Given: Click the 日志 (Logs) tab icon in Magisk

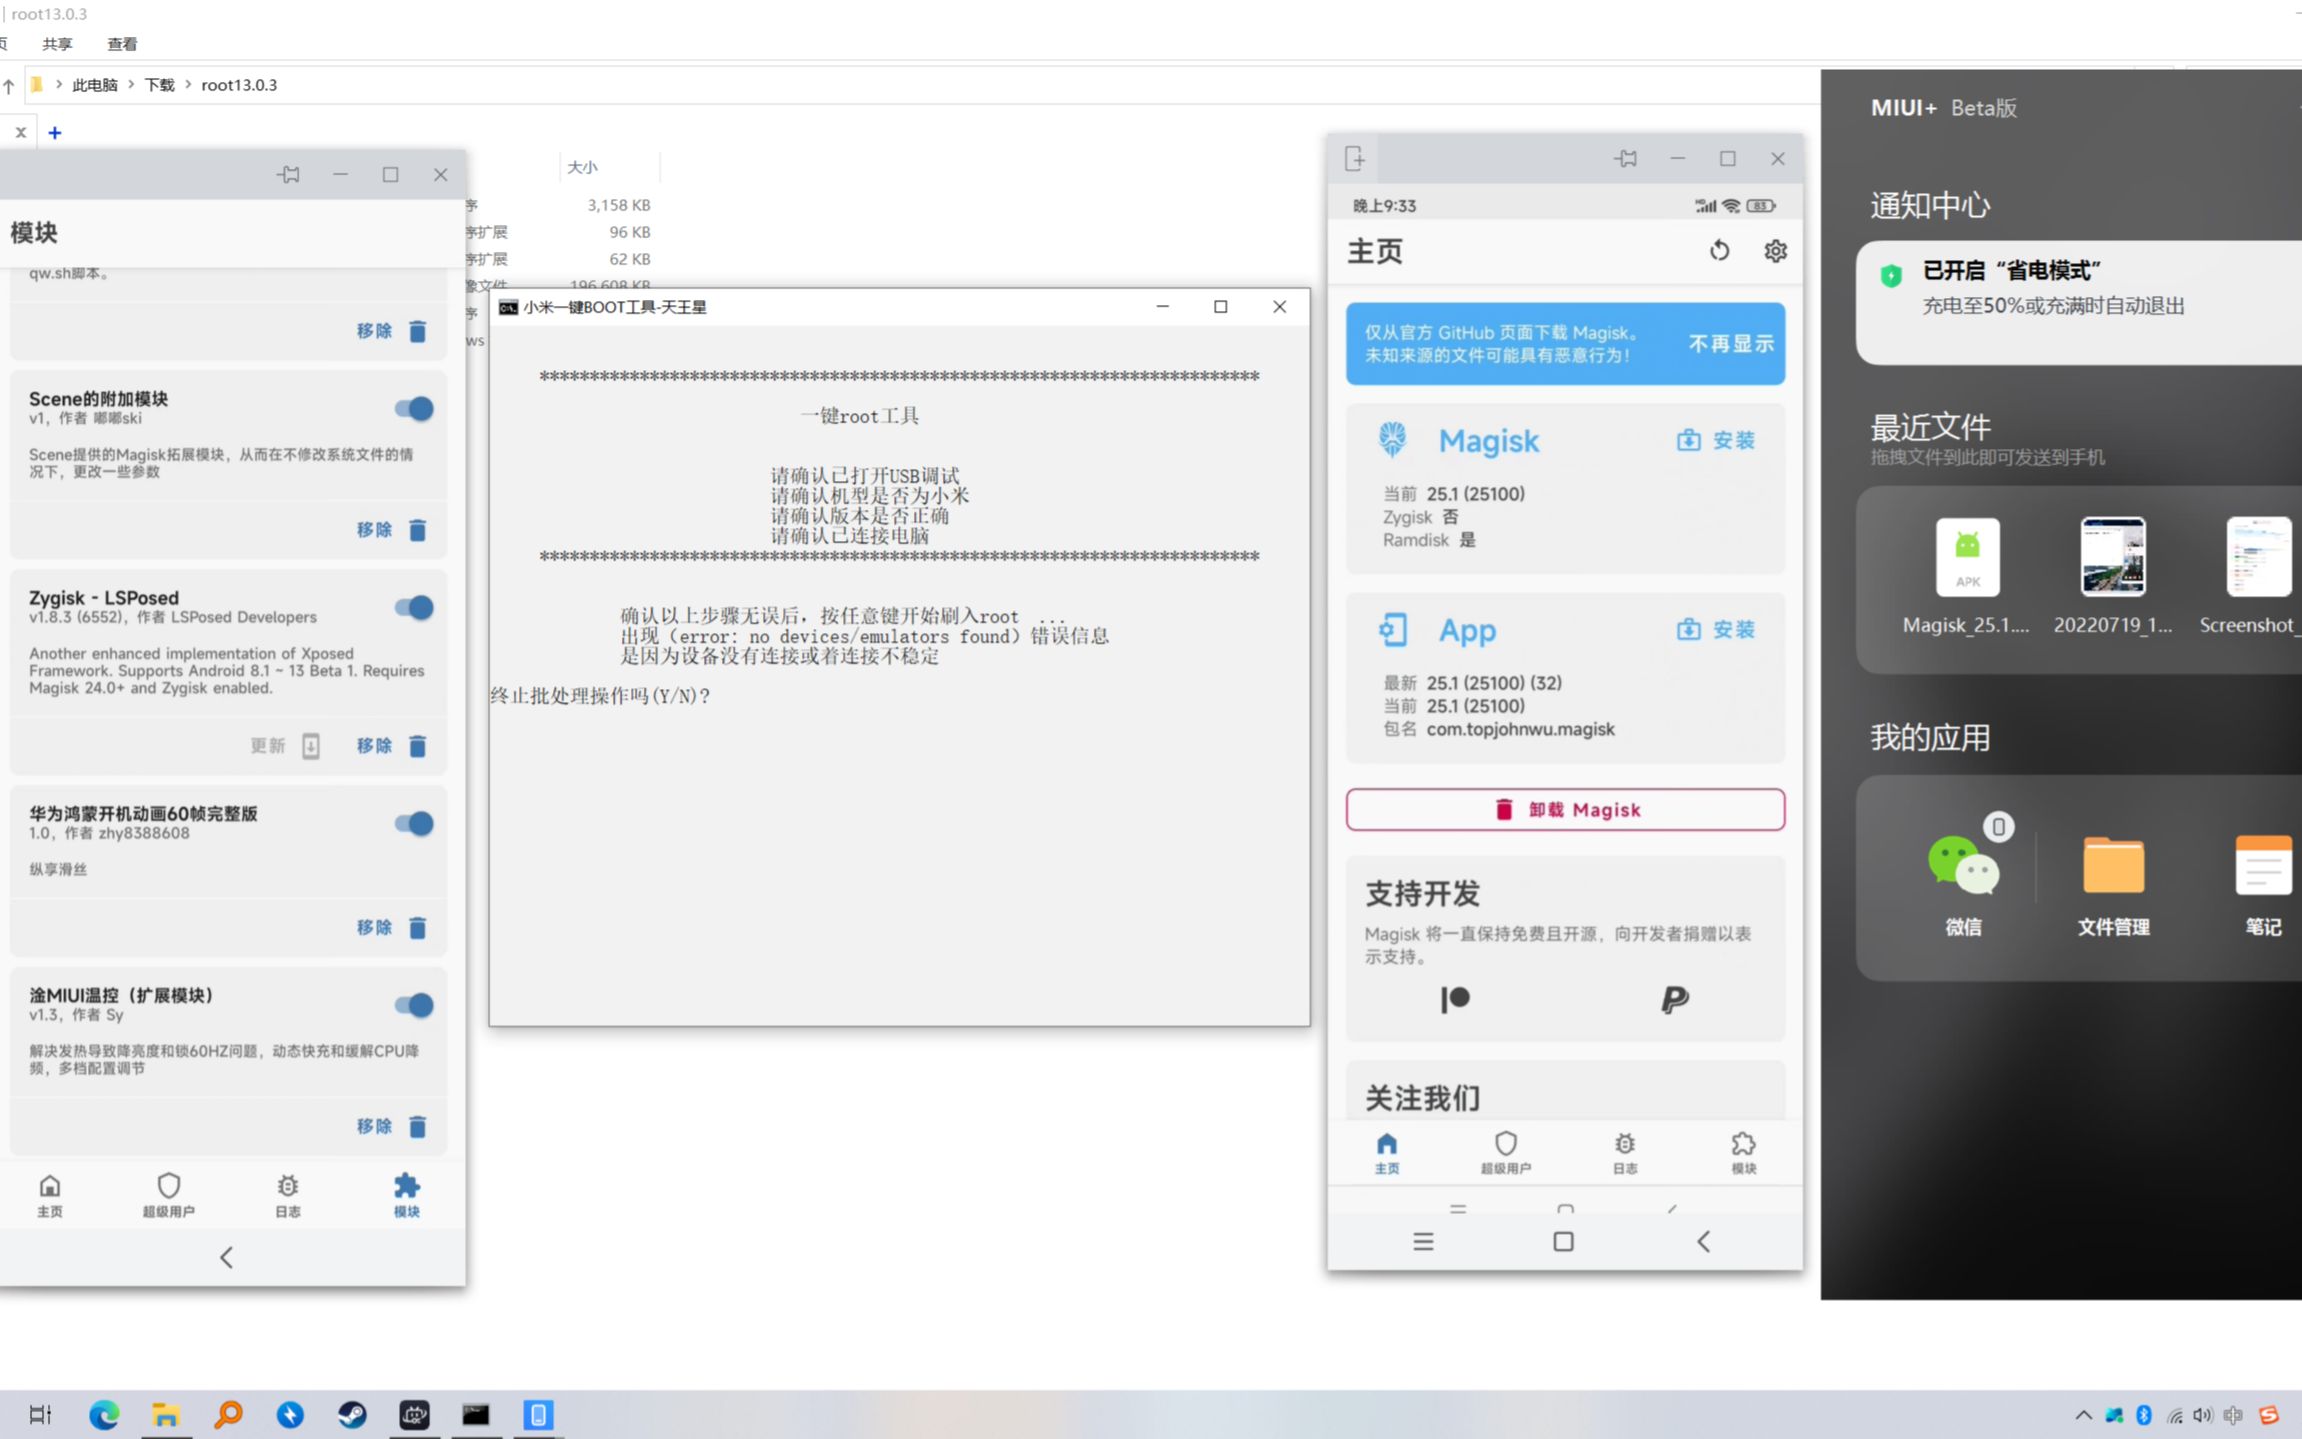Looking at the screenshot, I should click(x=1624, y=1152).
